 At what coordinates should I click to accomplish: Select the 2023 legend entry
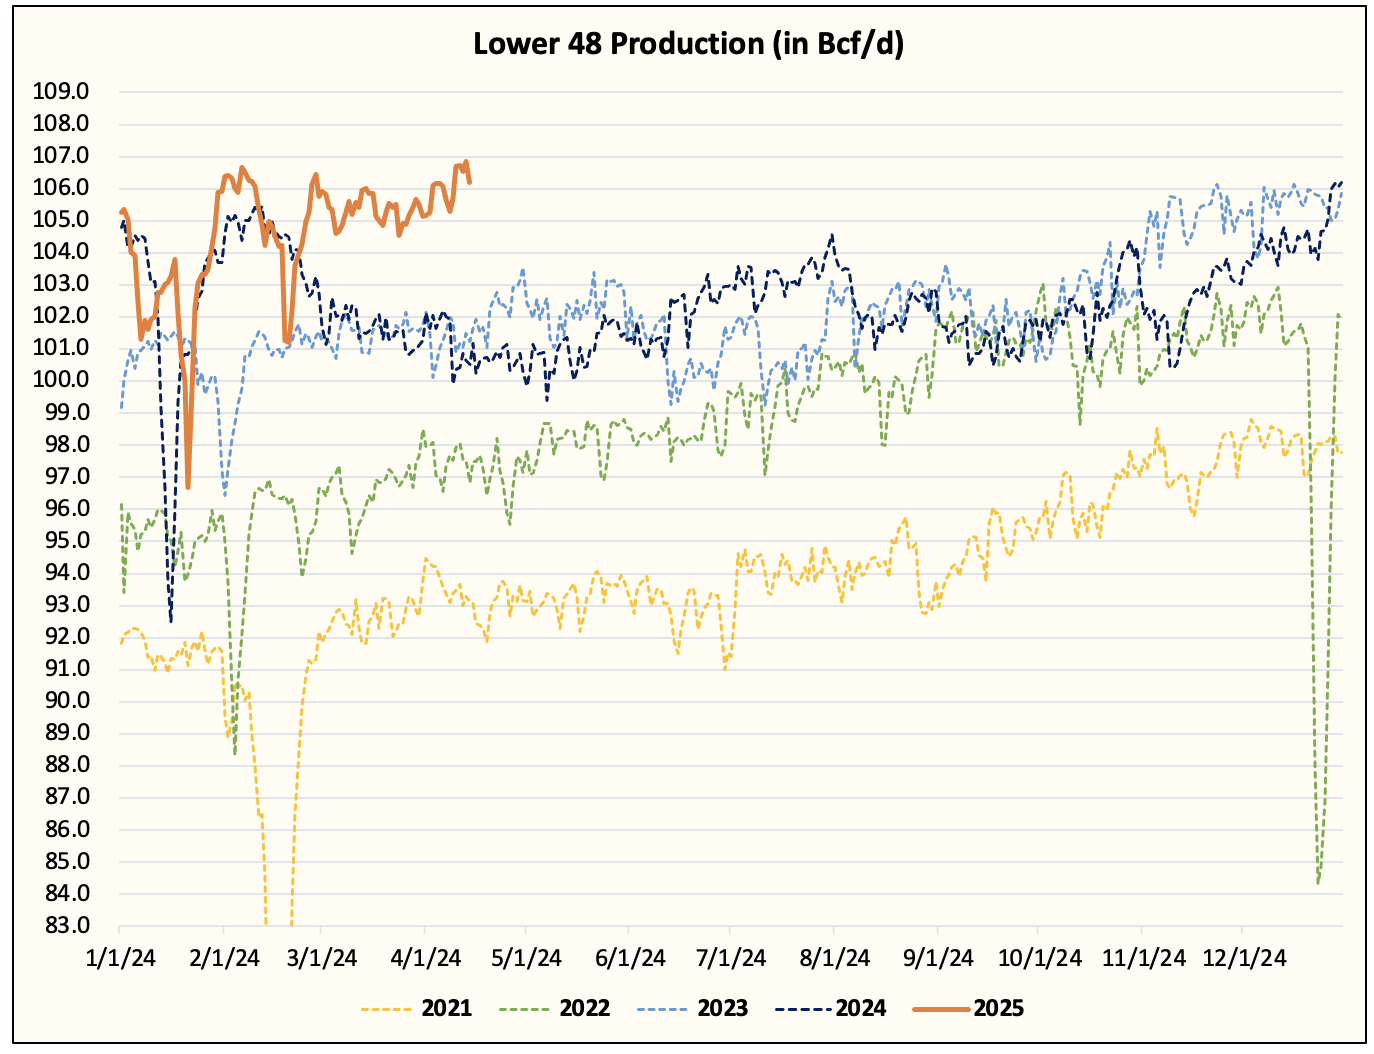point(692,1008)
